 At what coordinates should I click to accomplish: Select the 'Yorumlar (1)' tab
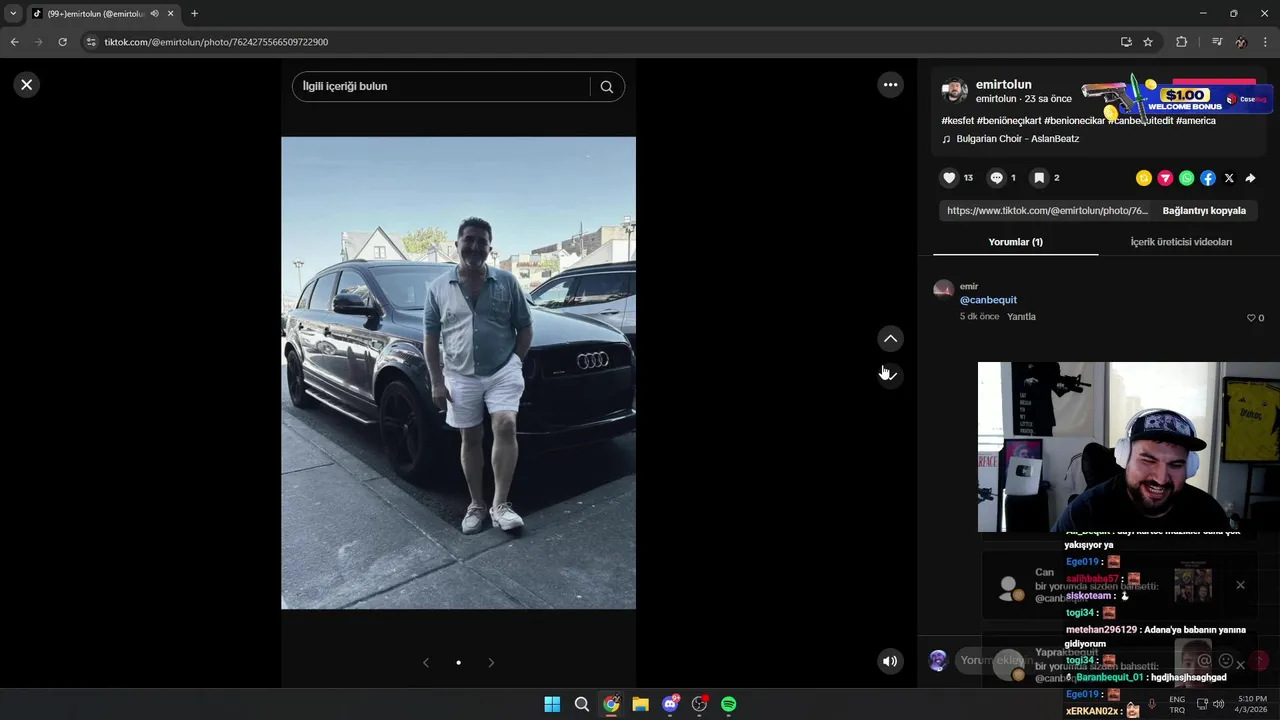(x=1015, y=242)
